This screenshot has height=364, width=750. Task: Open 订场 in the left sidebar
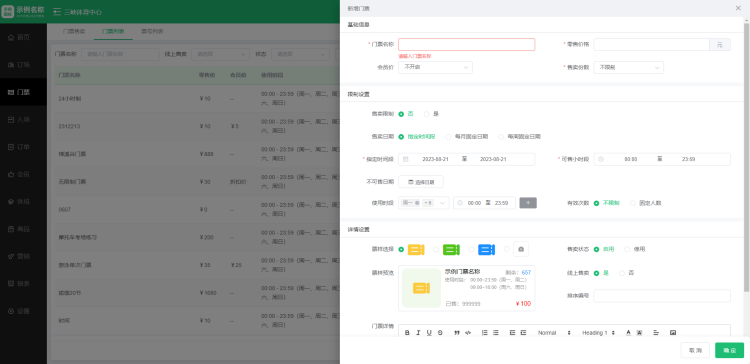click(x=23, y=65)
